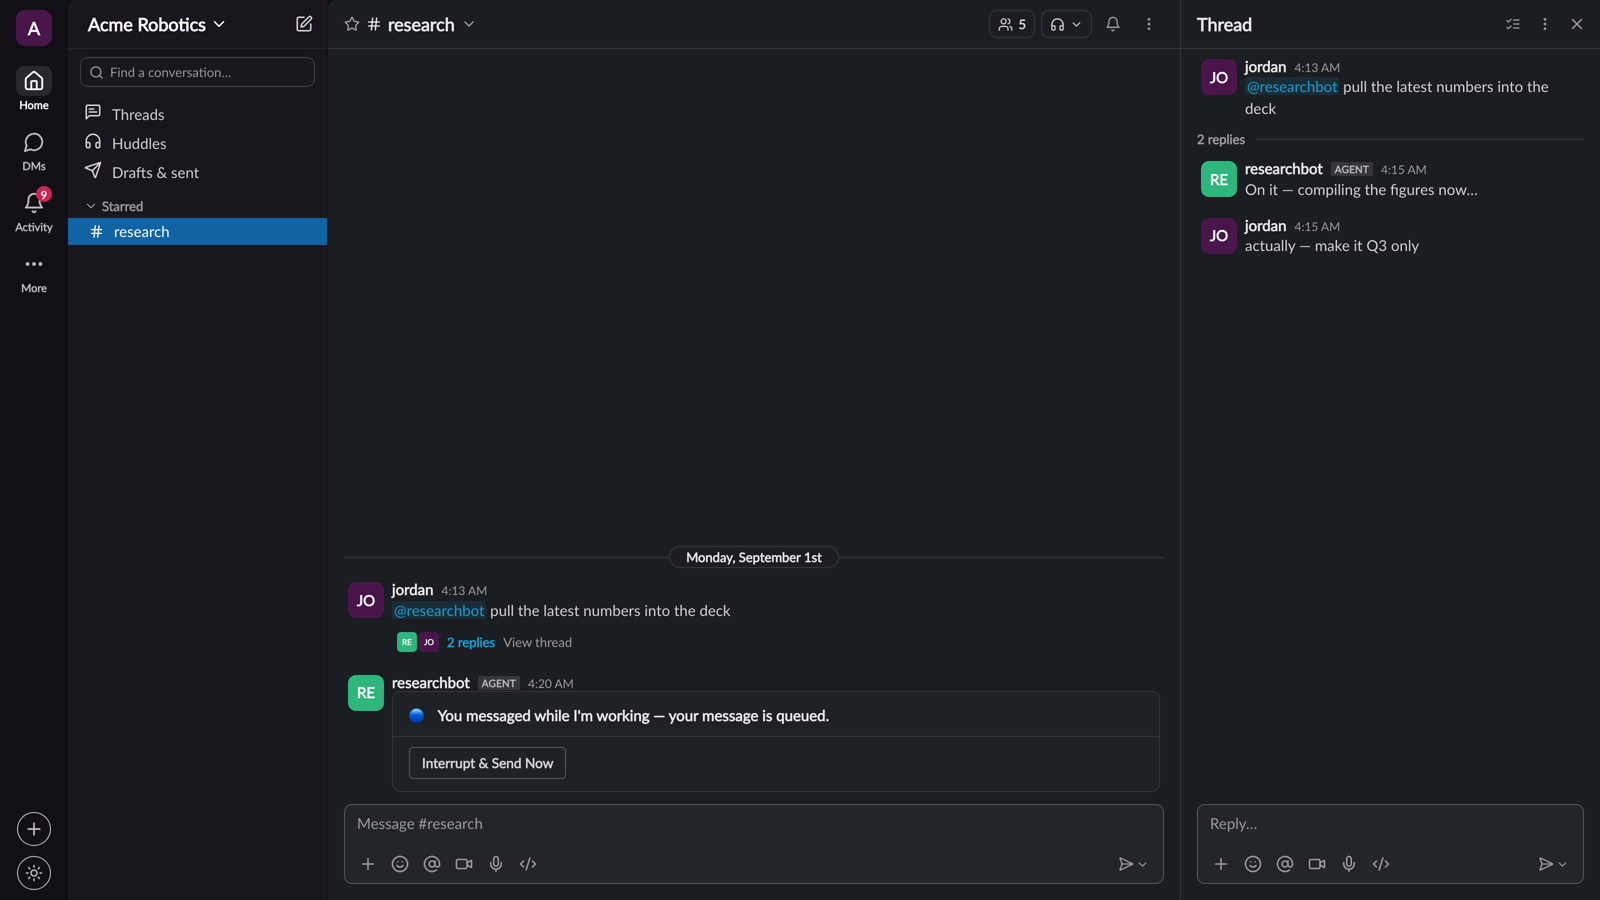Insert mention in channel composer
Screen dimensions: 1600x900
point(432,864)
